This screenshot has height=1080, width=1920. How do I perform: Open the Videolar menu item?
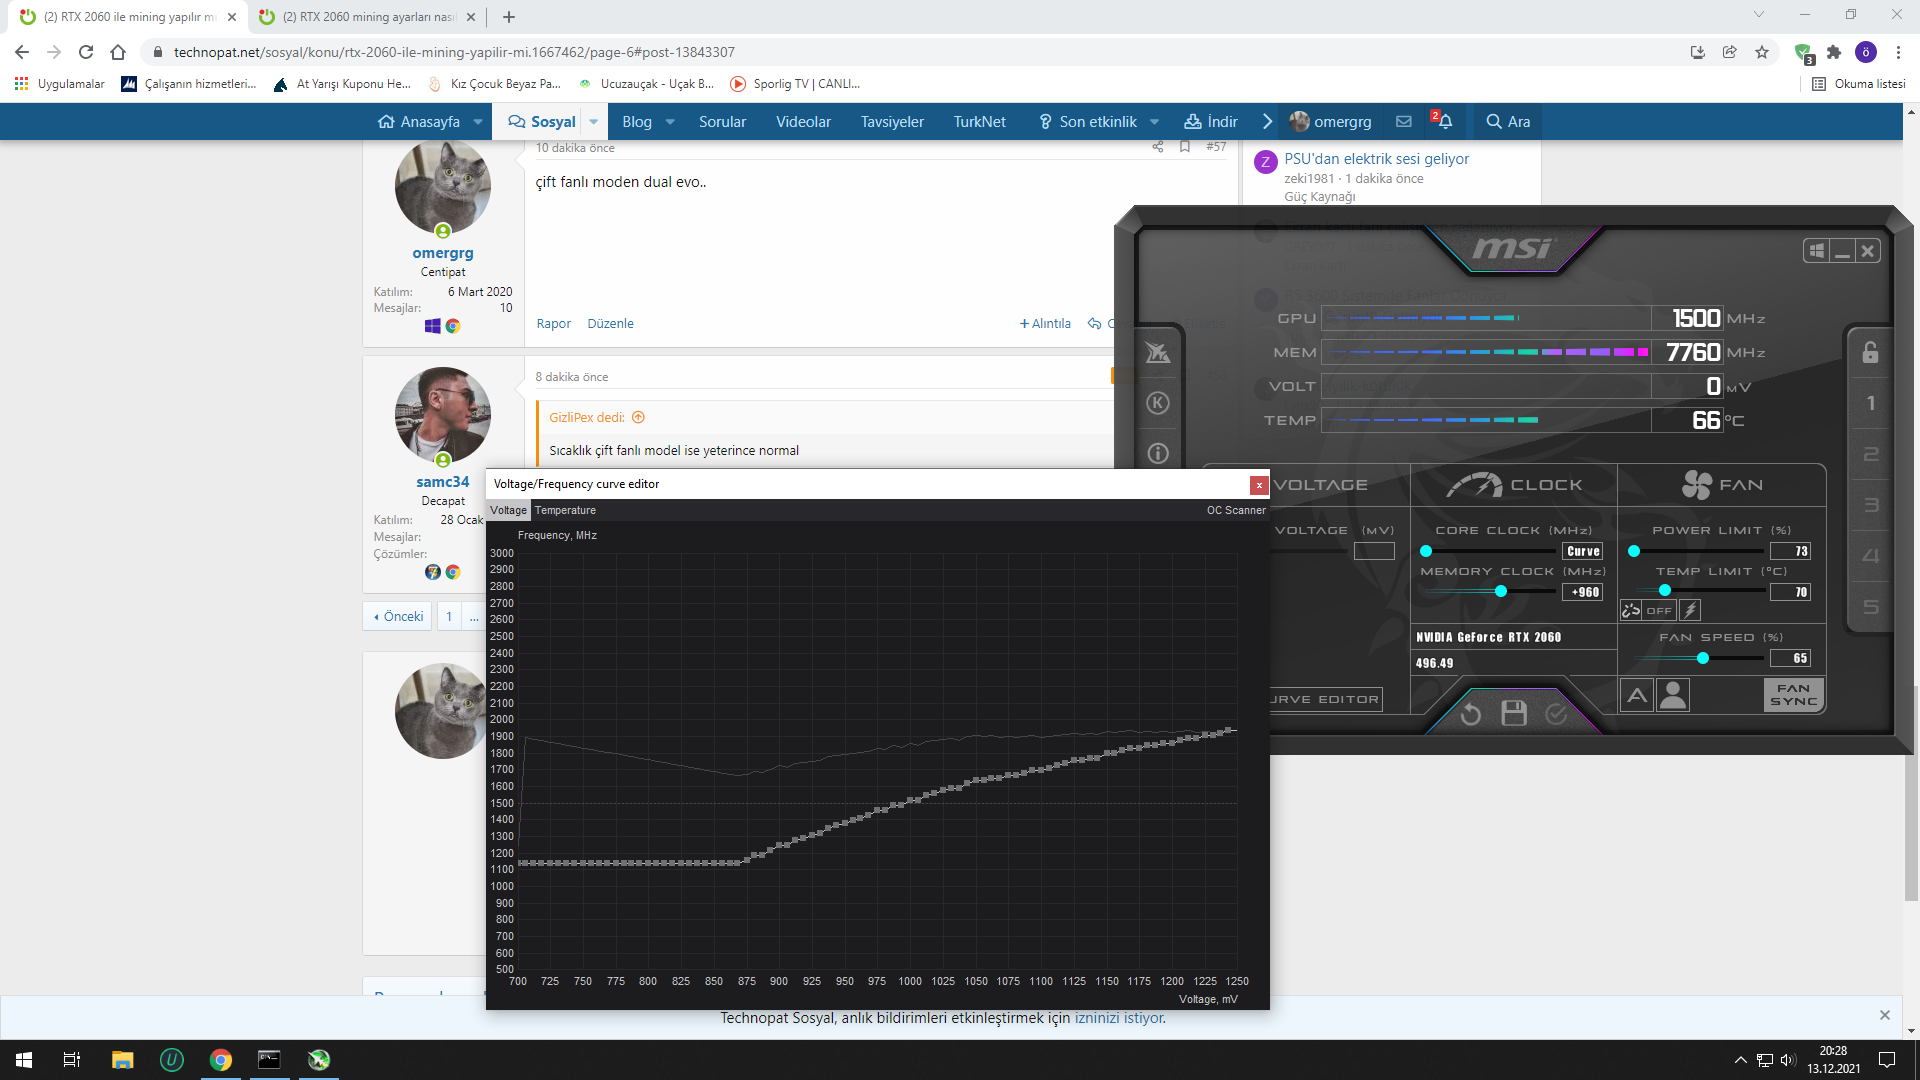coord(803,122)
